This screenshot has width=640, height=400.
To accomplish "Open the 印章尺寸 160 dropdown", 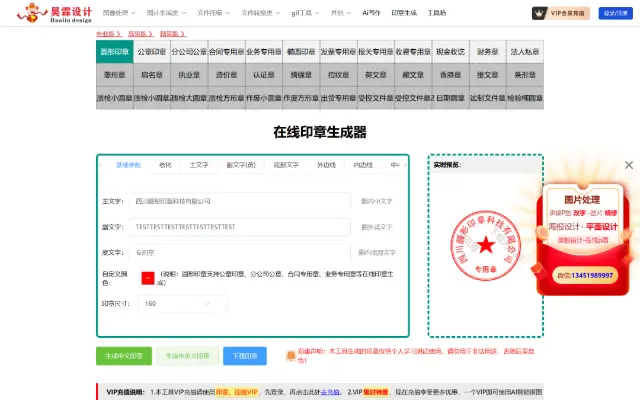I will [x=182, y=304].
